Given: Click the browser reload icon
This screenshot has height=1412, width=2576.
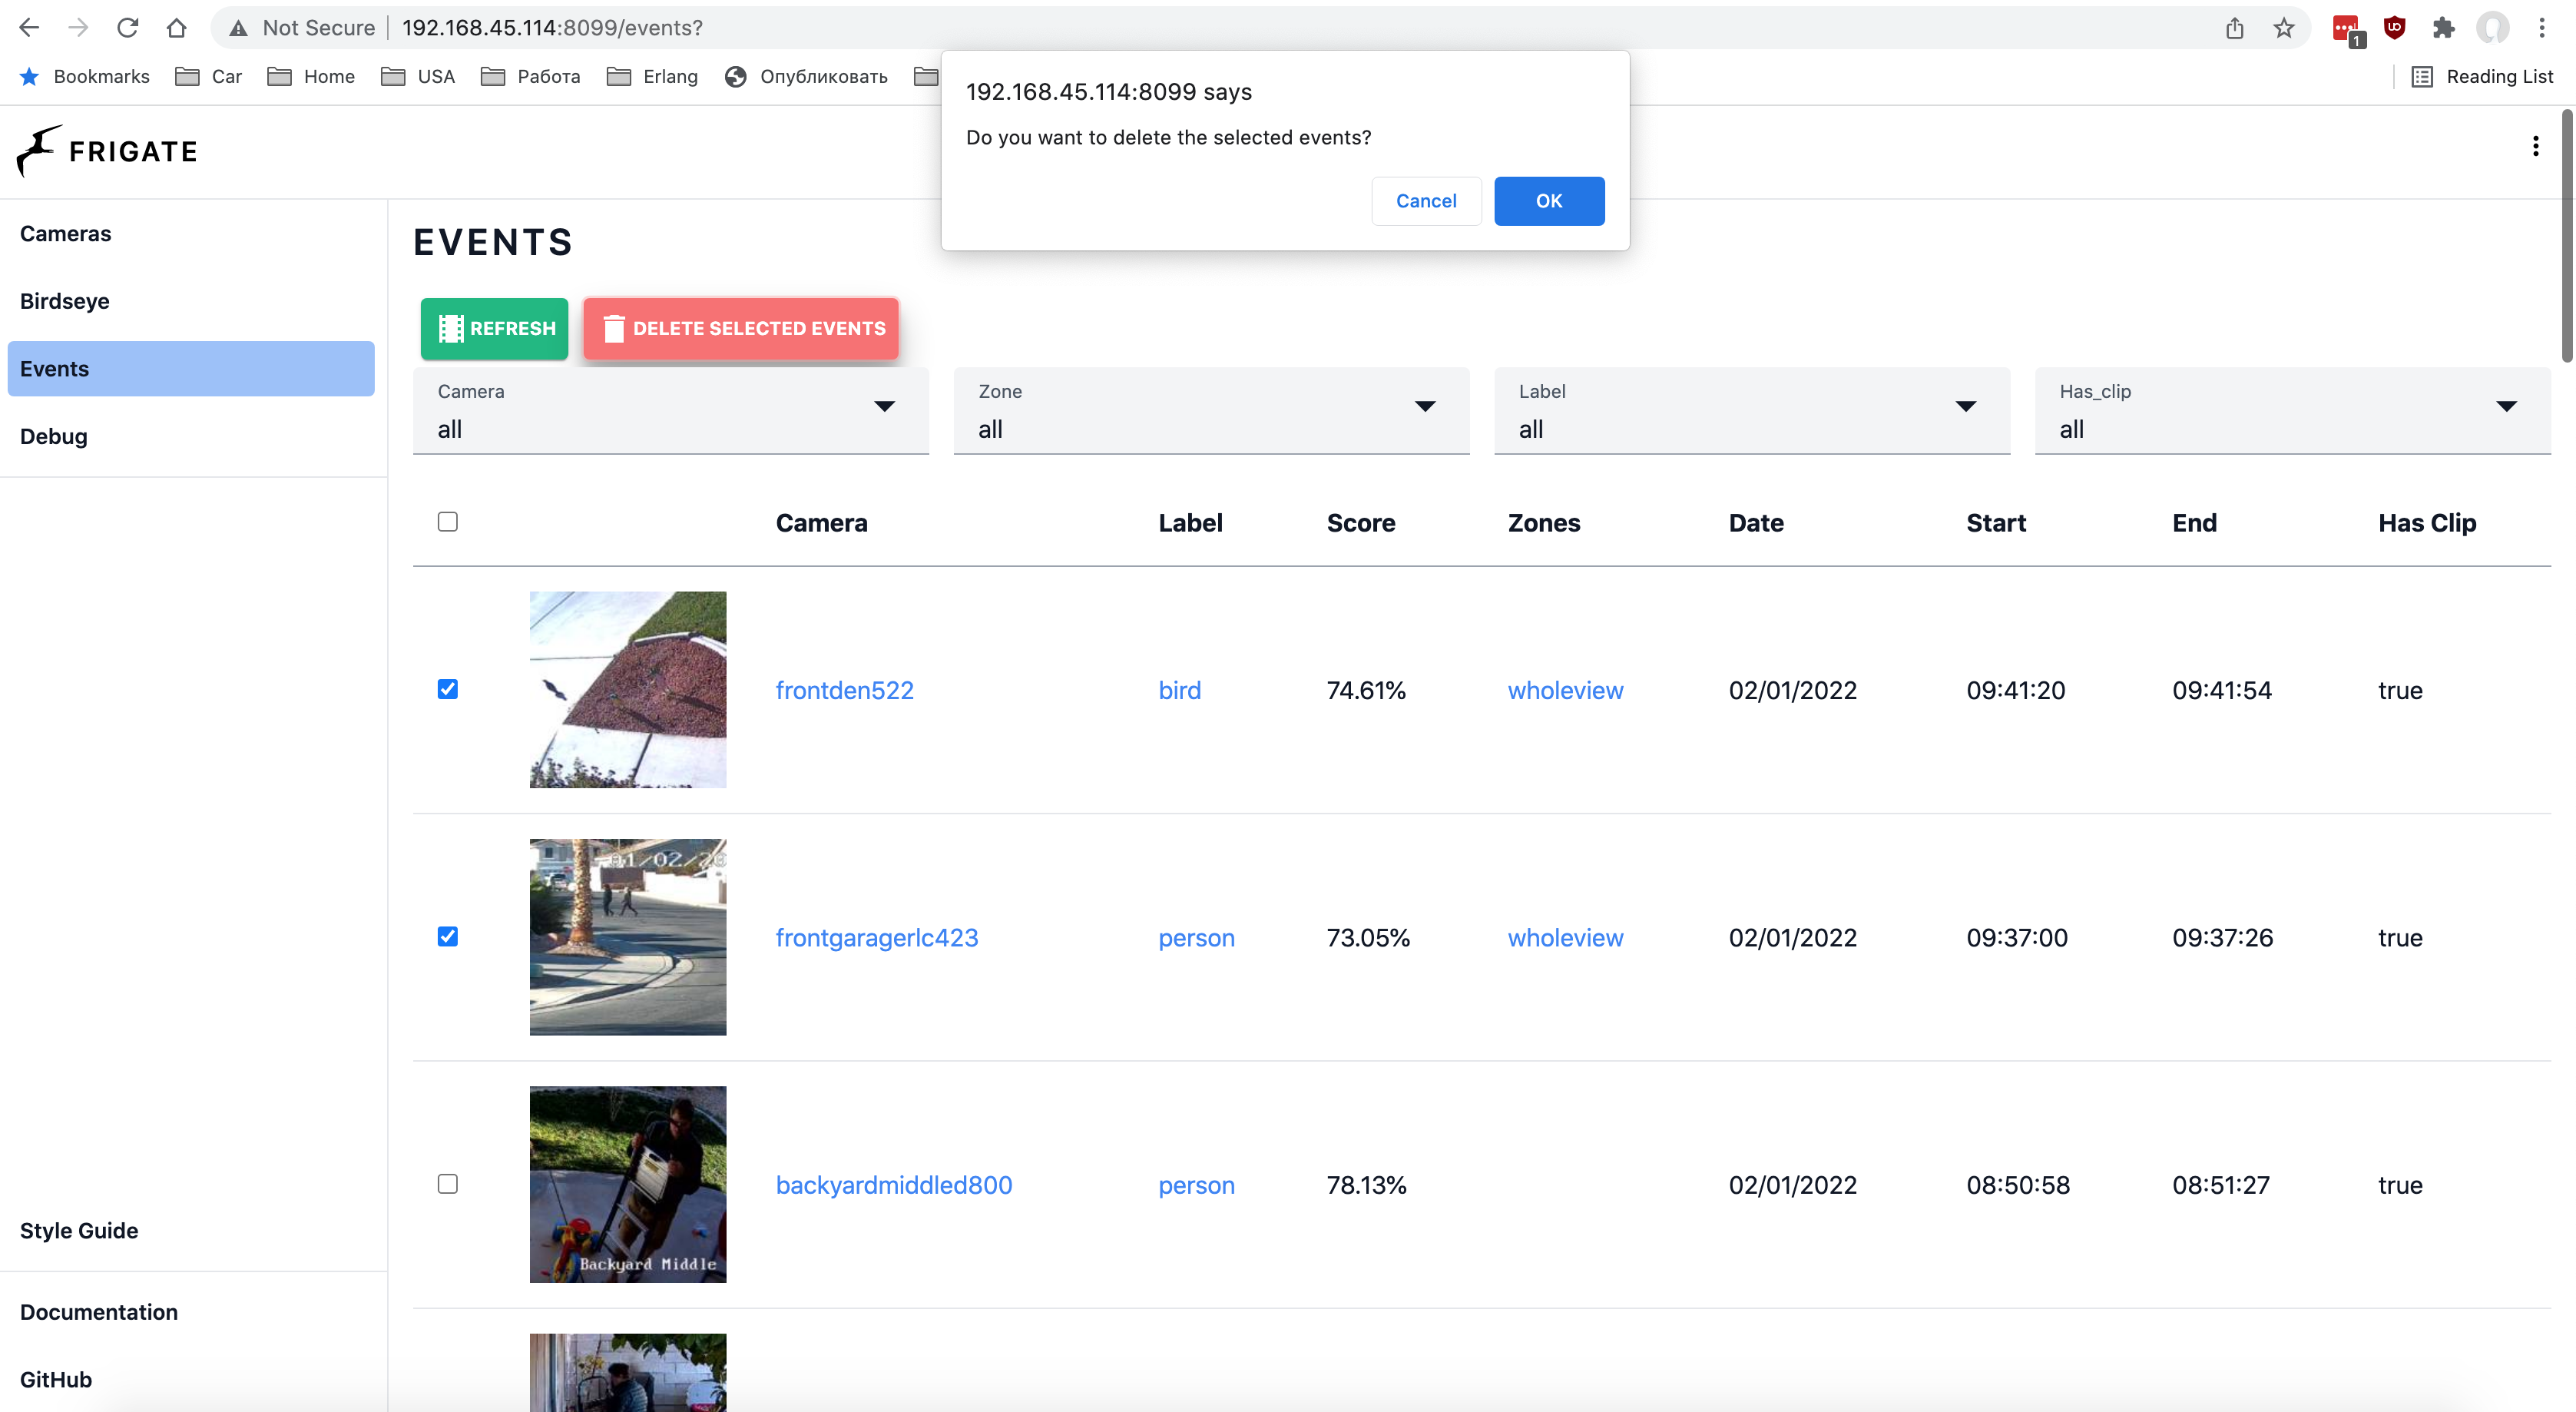Looking at the screenshot, I should coord(127,28).
